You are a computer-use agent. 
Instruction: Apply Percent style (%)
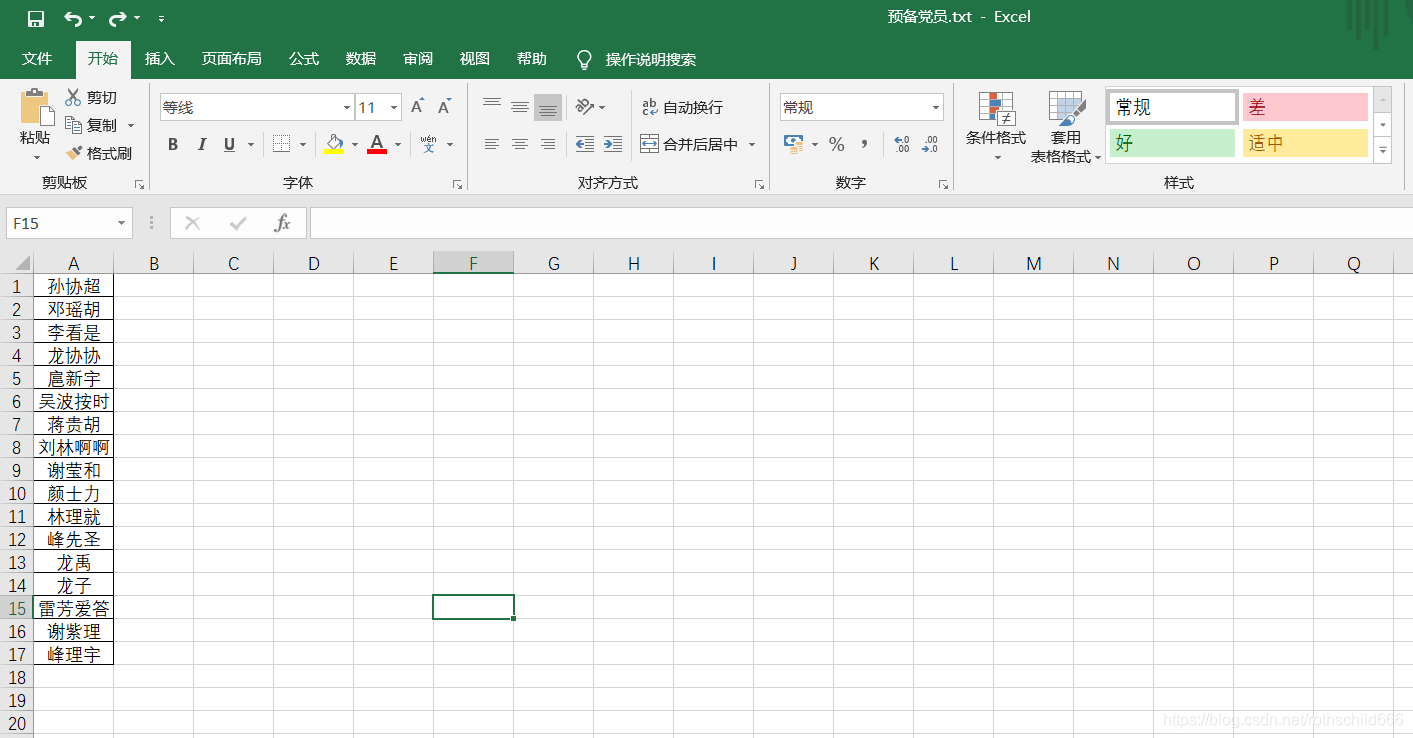tap(836, 144)
